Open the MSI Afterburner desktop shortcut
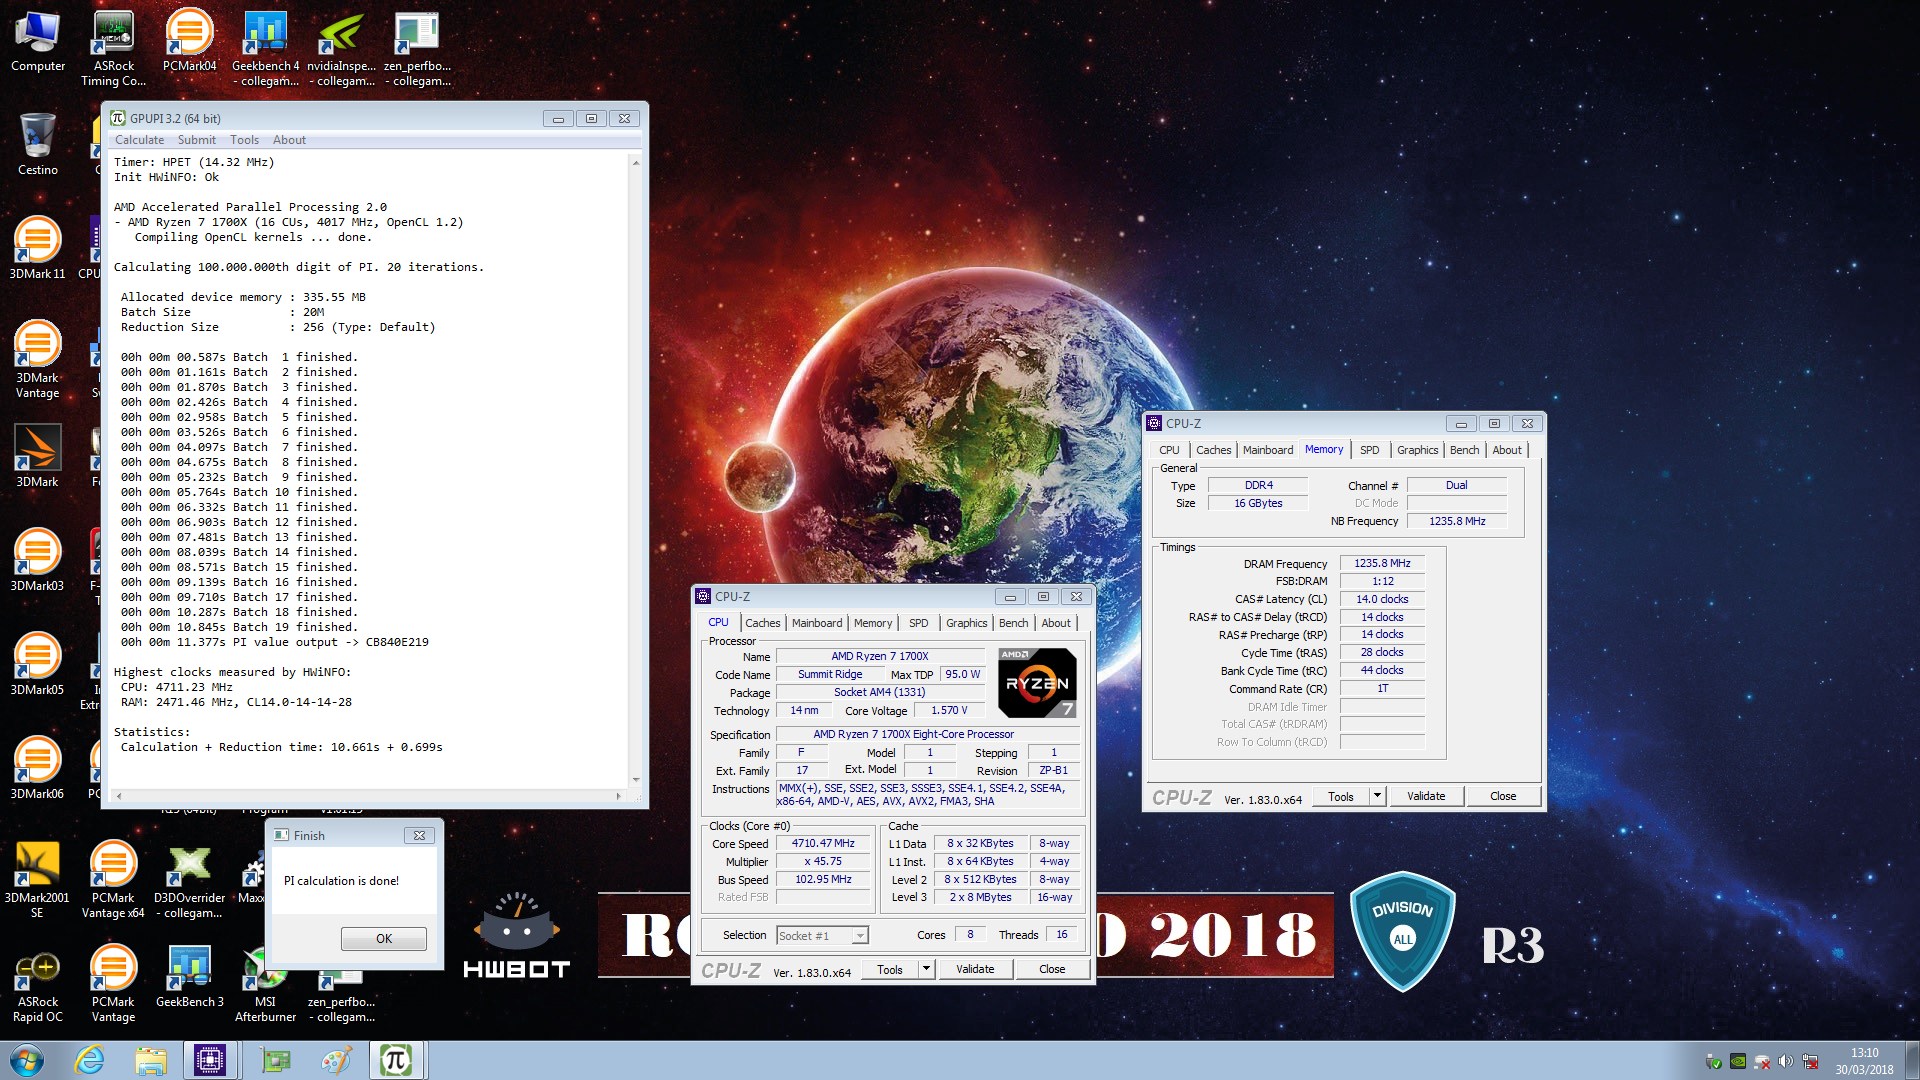Viewport: 1920px width, 1080px height. pyautogui.click(x=265, y=983)
